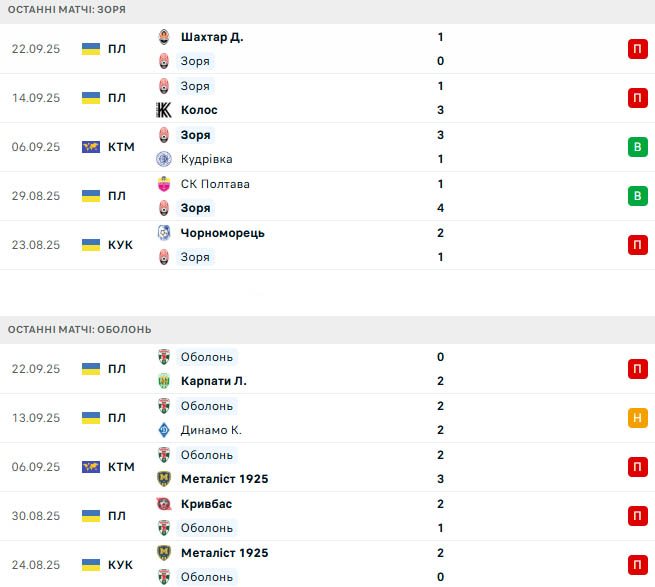Click the Kudrivka team badge
The height and width of the screenshot is (587, 655).
click(165, 159)
